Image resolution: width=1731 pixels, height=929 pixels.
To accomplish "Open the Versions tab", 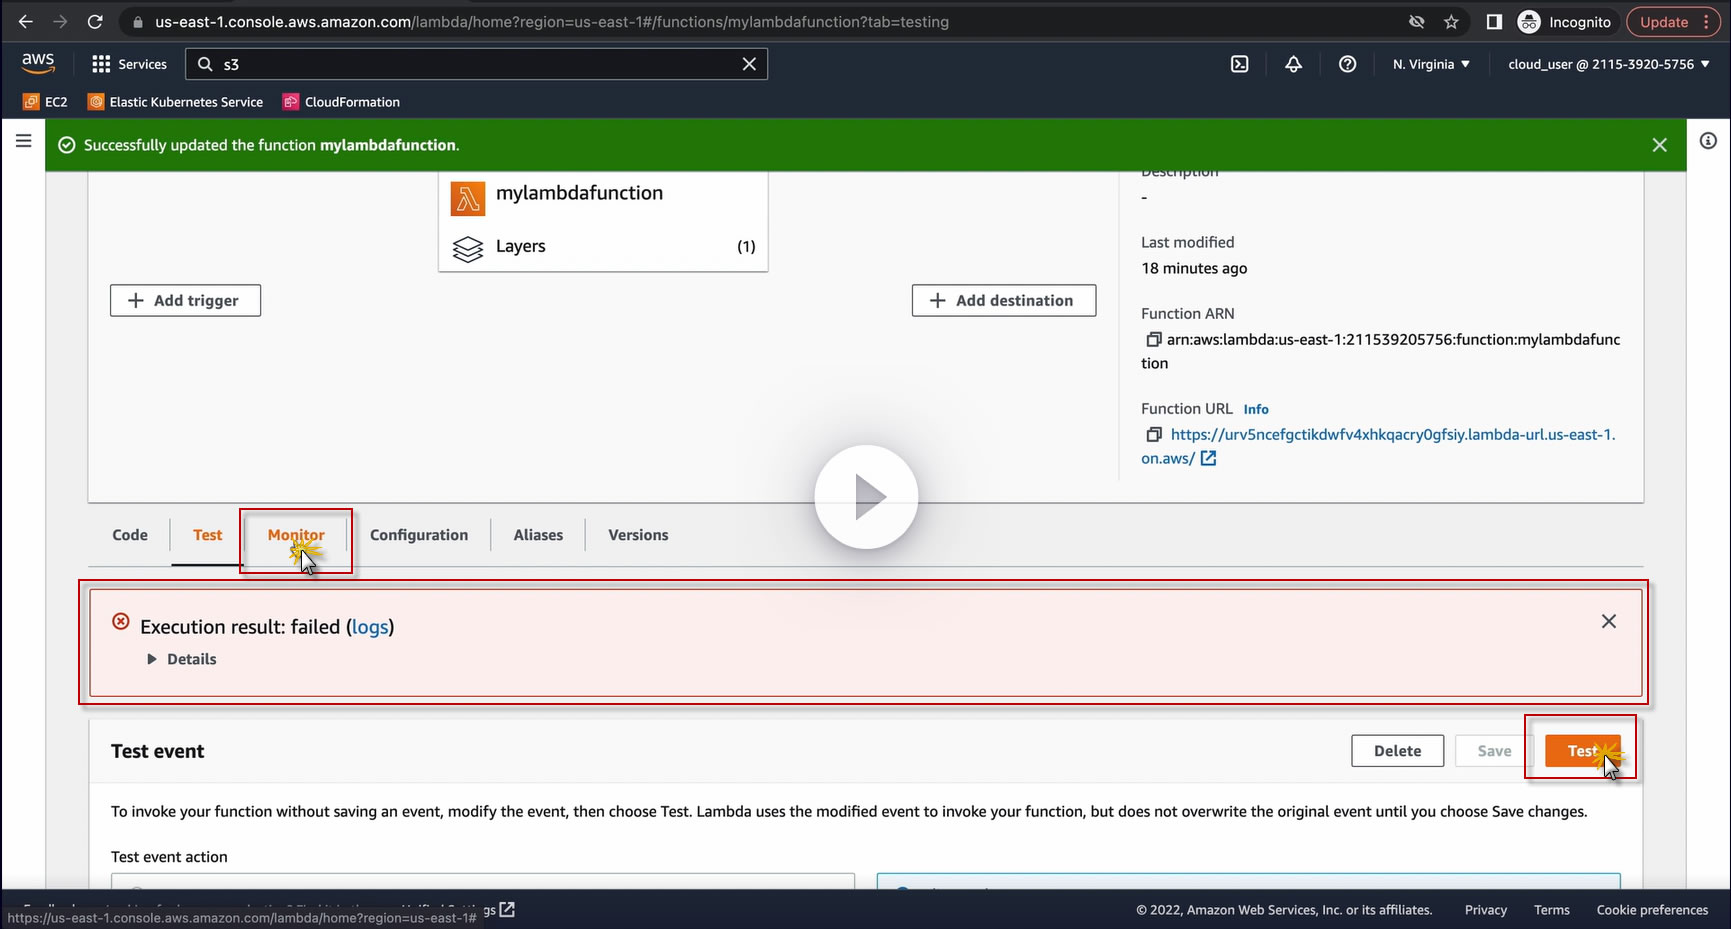I will [638, 535].
